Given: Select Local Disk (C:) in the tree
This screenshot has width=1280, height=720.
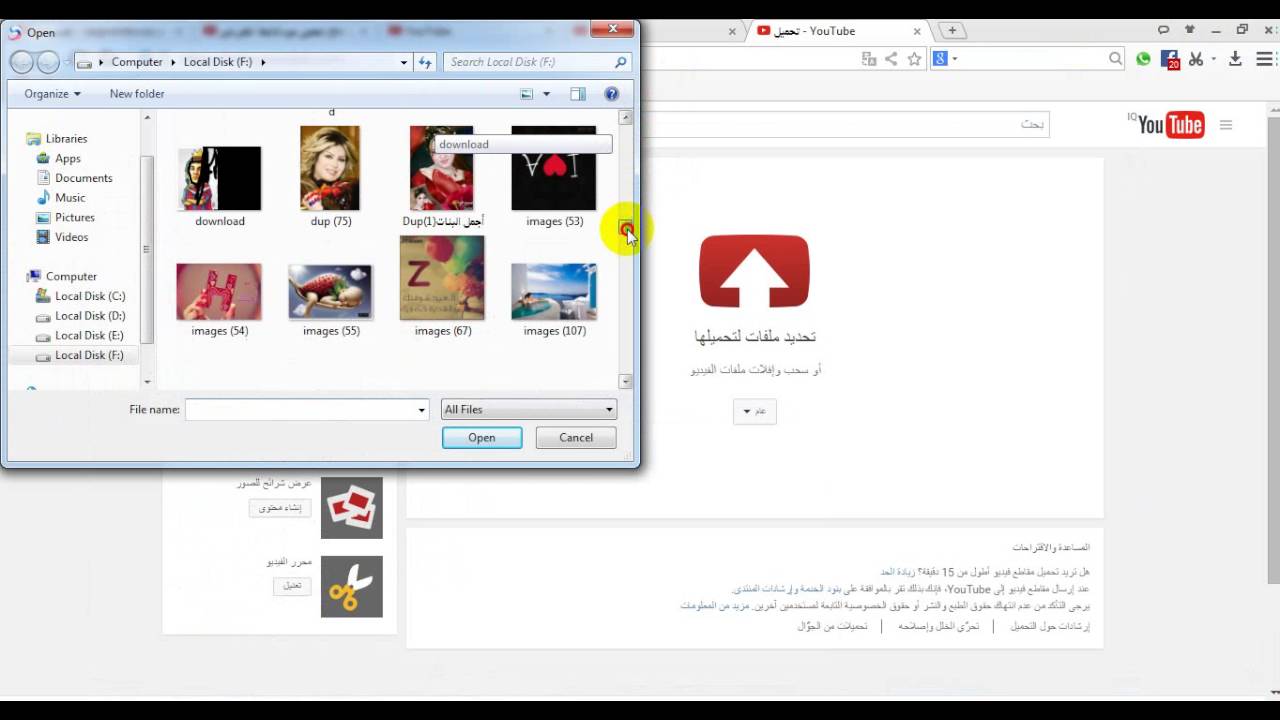Looking at the screenshot, I should pyautogui.click(x=90, y=296).
